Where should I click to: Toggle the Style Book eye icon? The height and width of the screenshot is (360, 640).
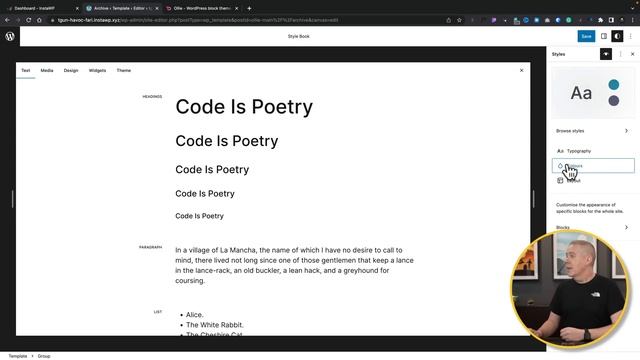click(x=606, y=54)
